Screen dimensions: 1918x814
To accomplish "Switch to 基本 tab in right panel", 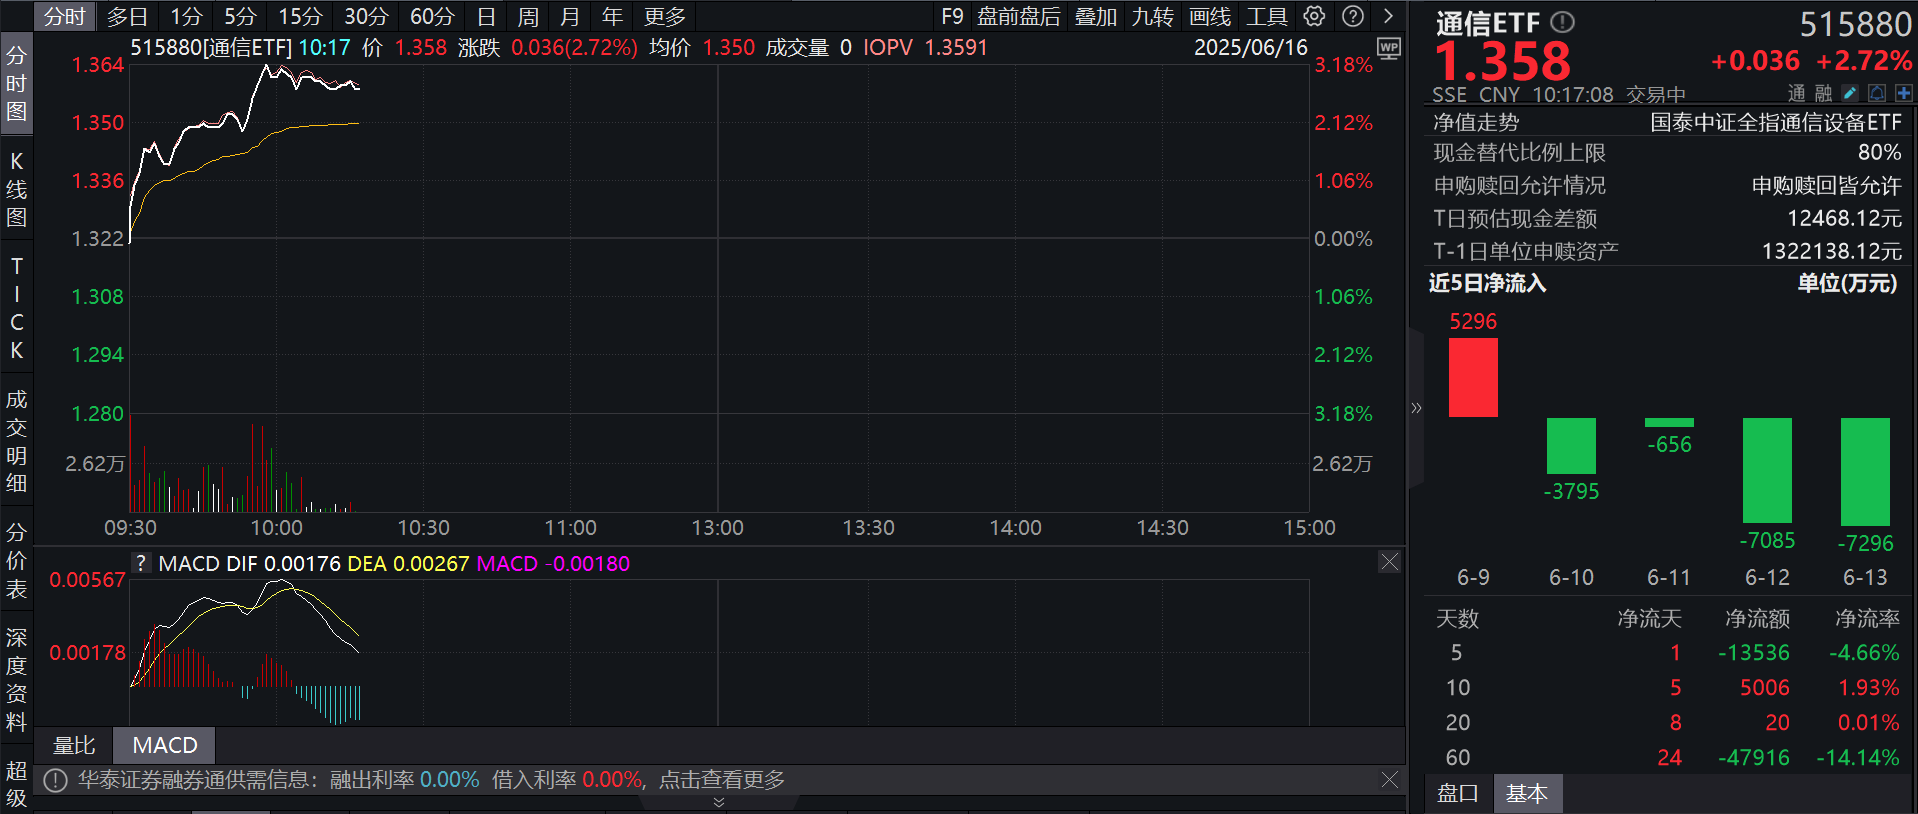I will (1527, 793).
